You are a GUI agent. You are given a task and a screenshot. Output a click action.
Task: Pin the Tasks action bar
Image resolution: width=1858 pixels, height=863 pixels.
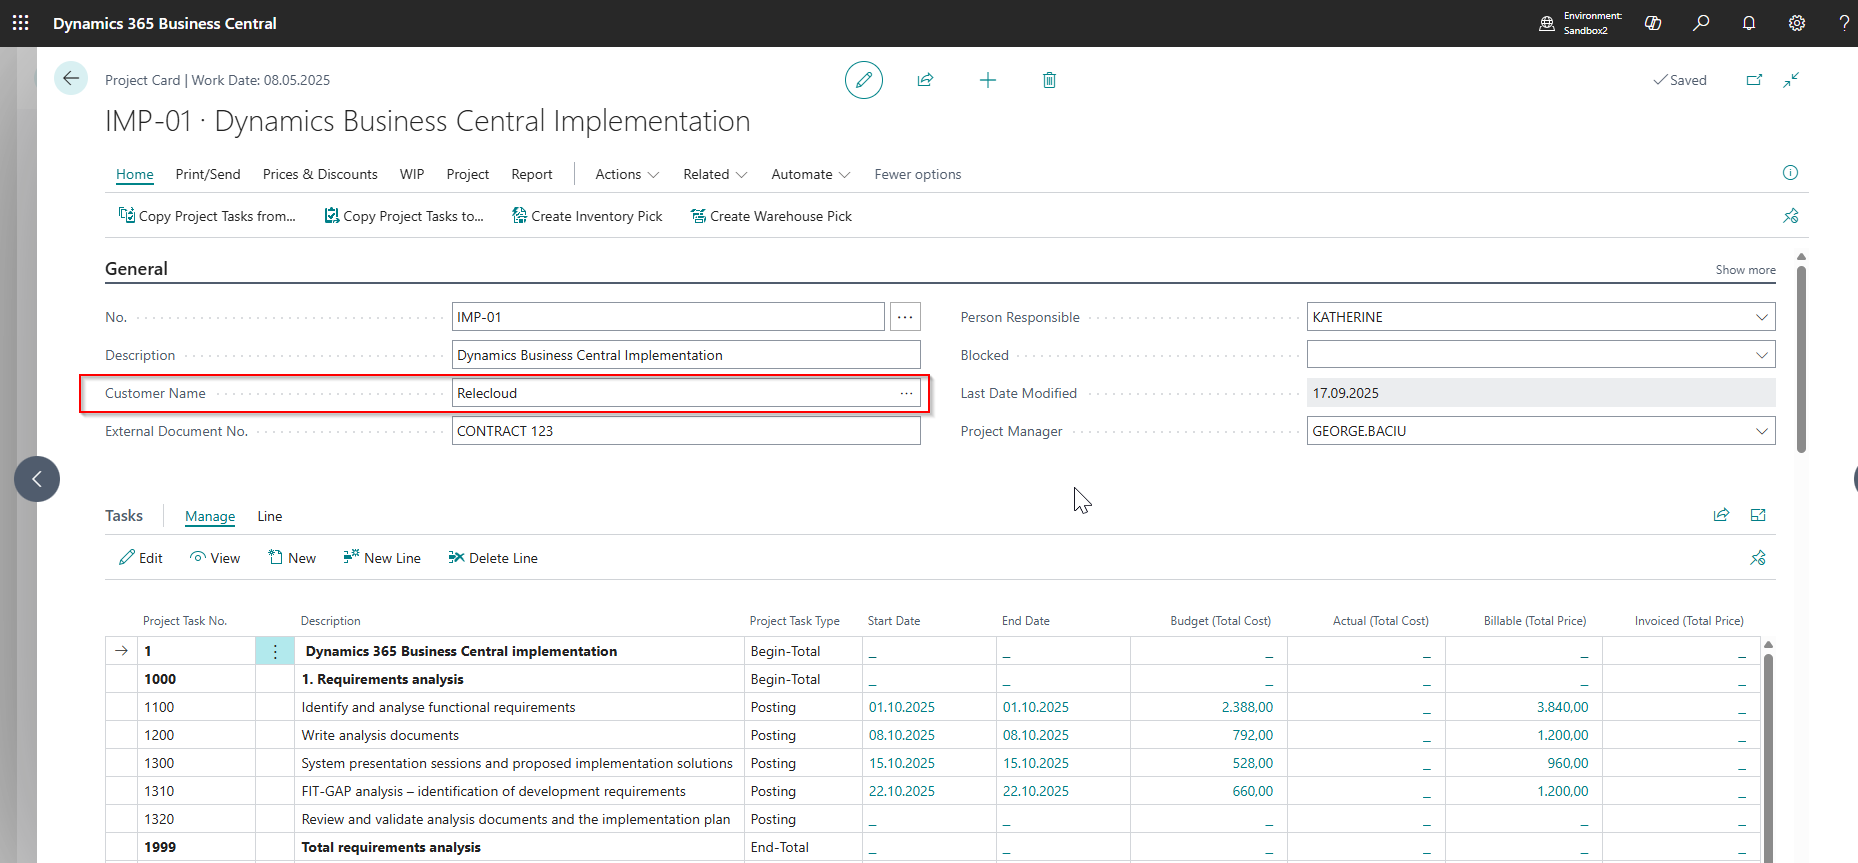tap(1758, 558)
